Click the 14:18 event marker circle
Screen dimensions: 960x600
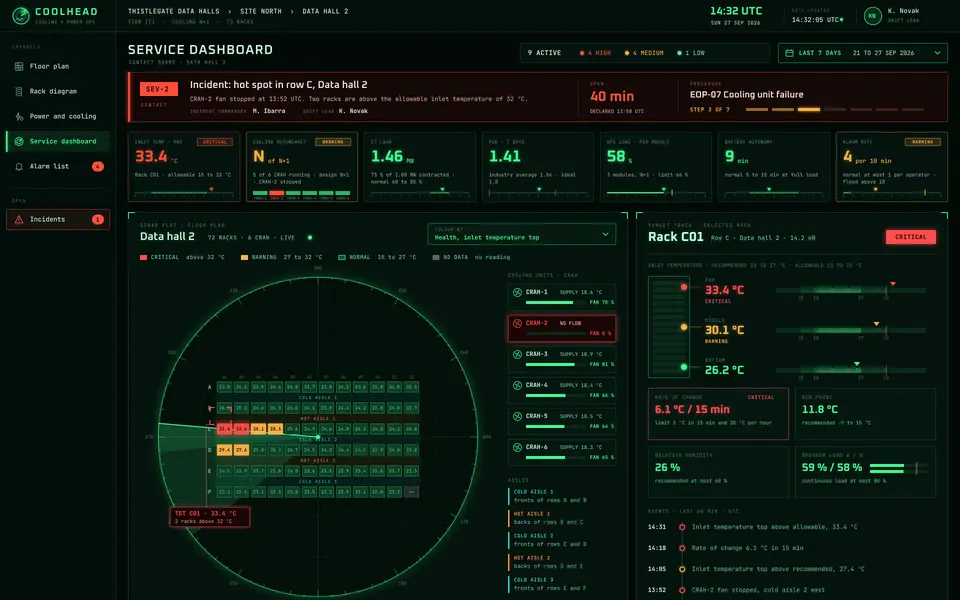point(682,548)
